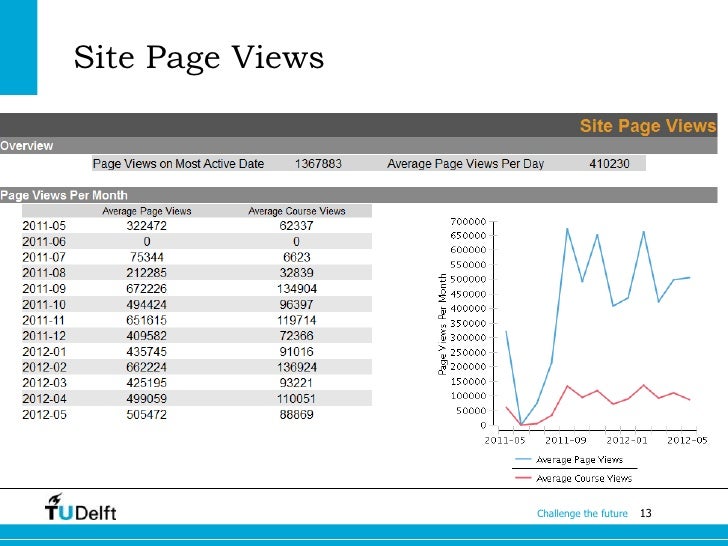728x546 pixels.
Task: Click the 410230 average per day value
Action: coord(609,164)
